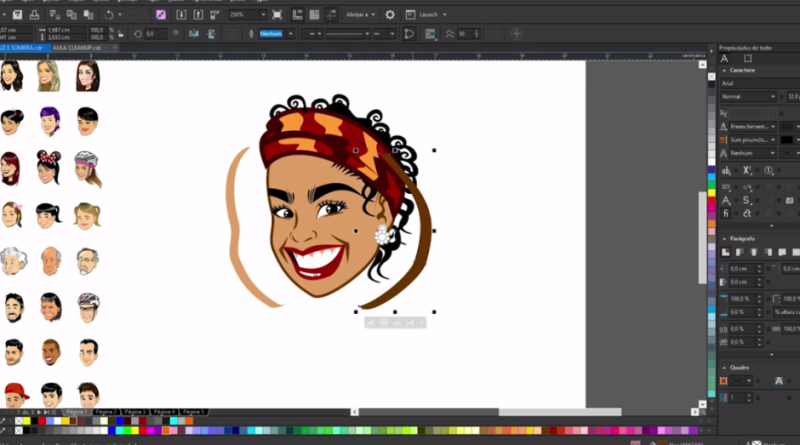Select the no horizontal alignment button
This screenshot has width=800, height=445.
[x=726, y=252]
